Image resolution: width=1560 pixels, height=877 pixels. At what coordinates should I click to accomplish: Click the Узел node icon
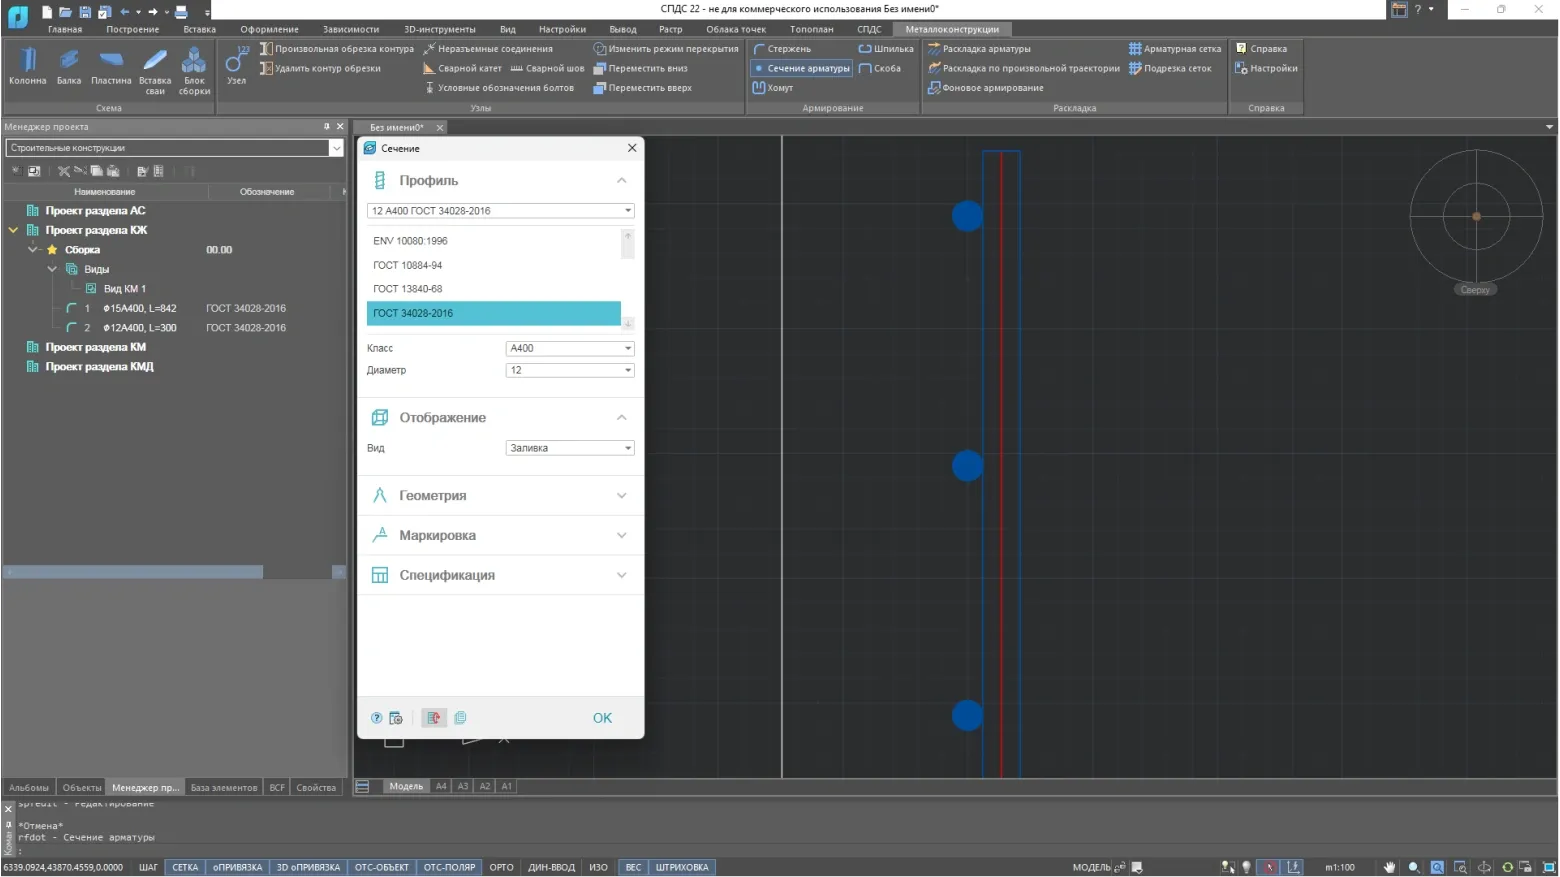tap(236, 66)
